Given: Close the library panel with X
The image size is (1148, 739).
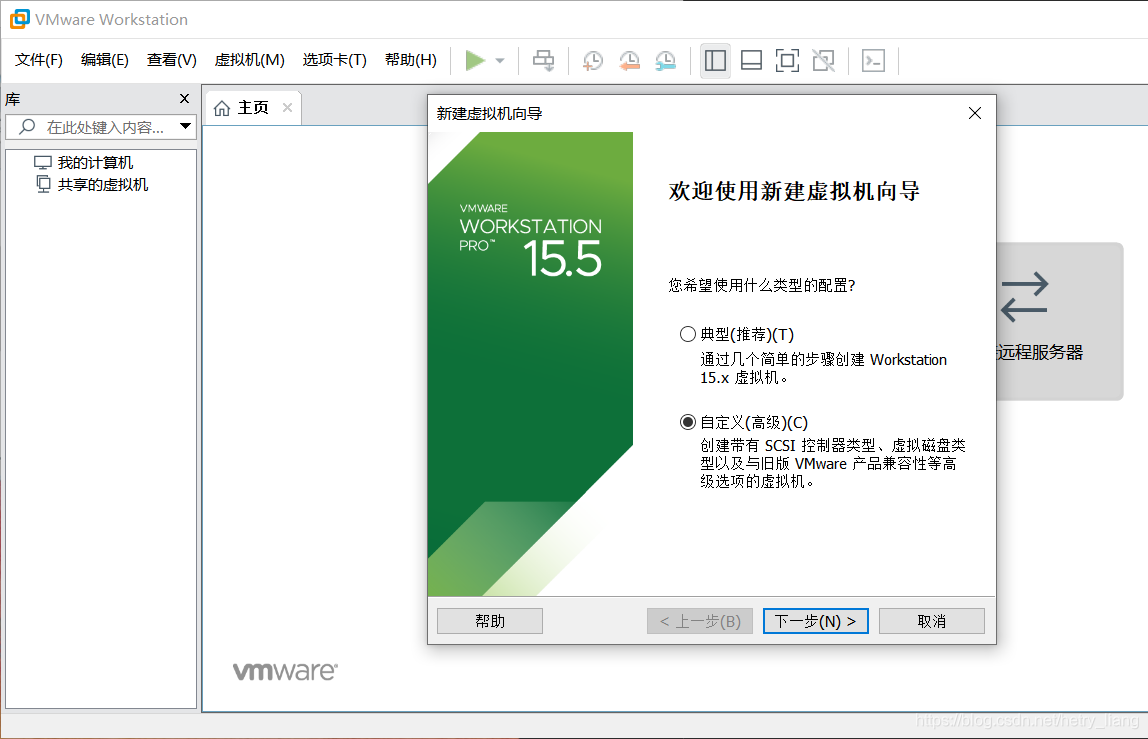Looking at the screenshot, I should point(184,98).
